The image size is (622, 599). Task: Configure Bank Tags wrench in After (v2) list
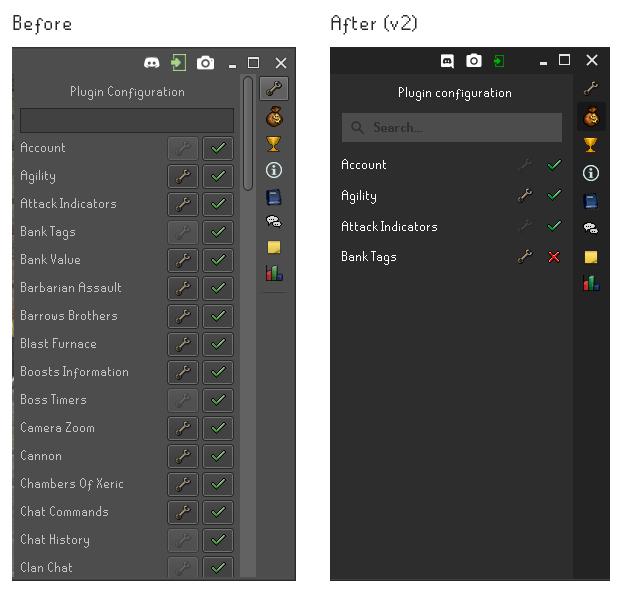(525, 257)
